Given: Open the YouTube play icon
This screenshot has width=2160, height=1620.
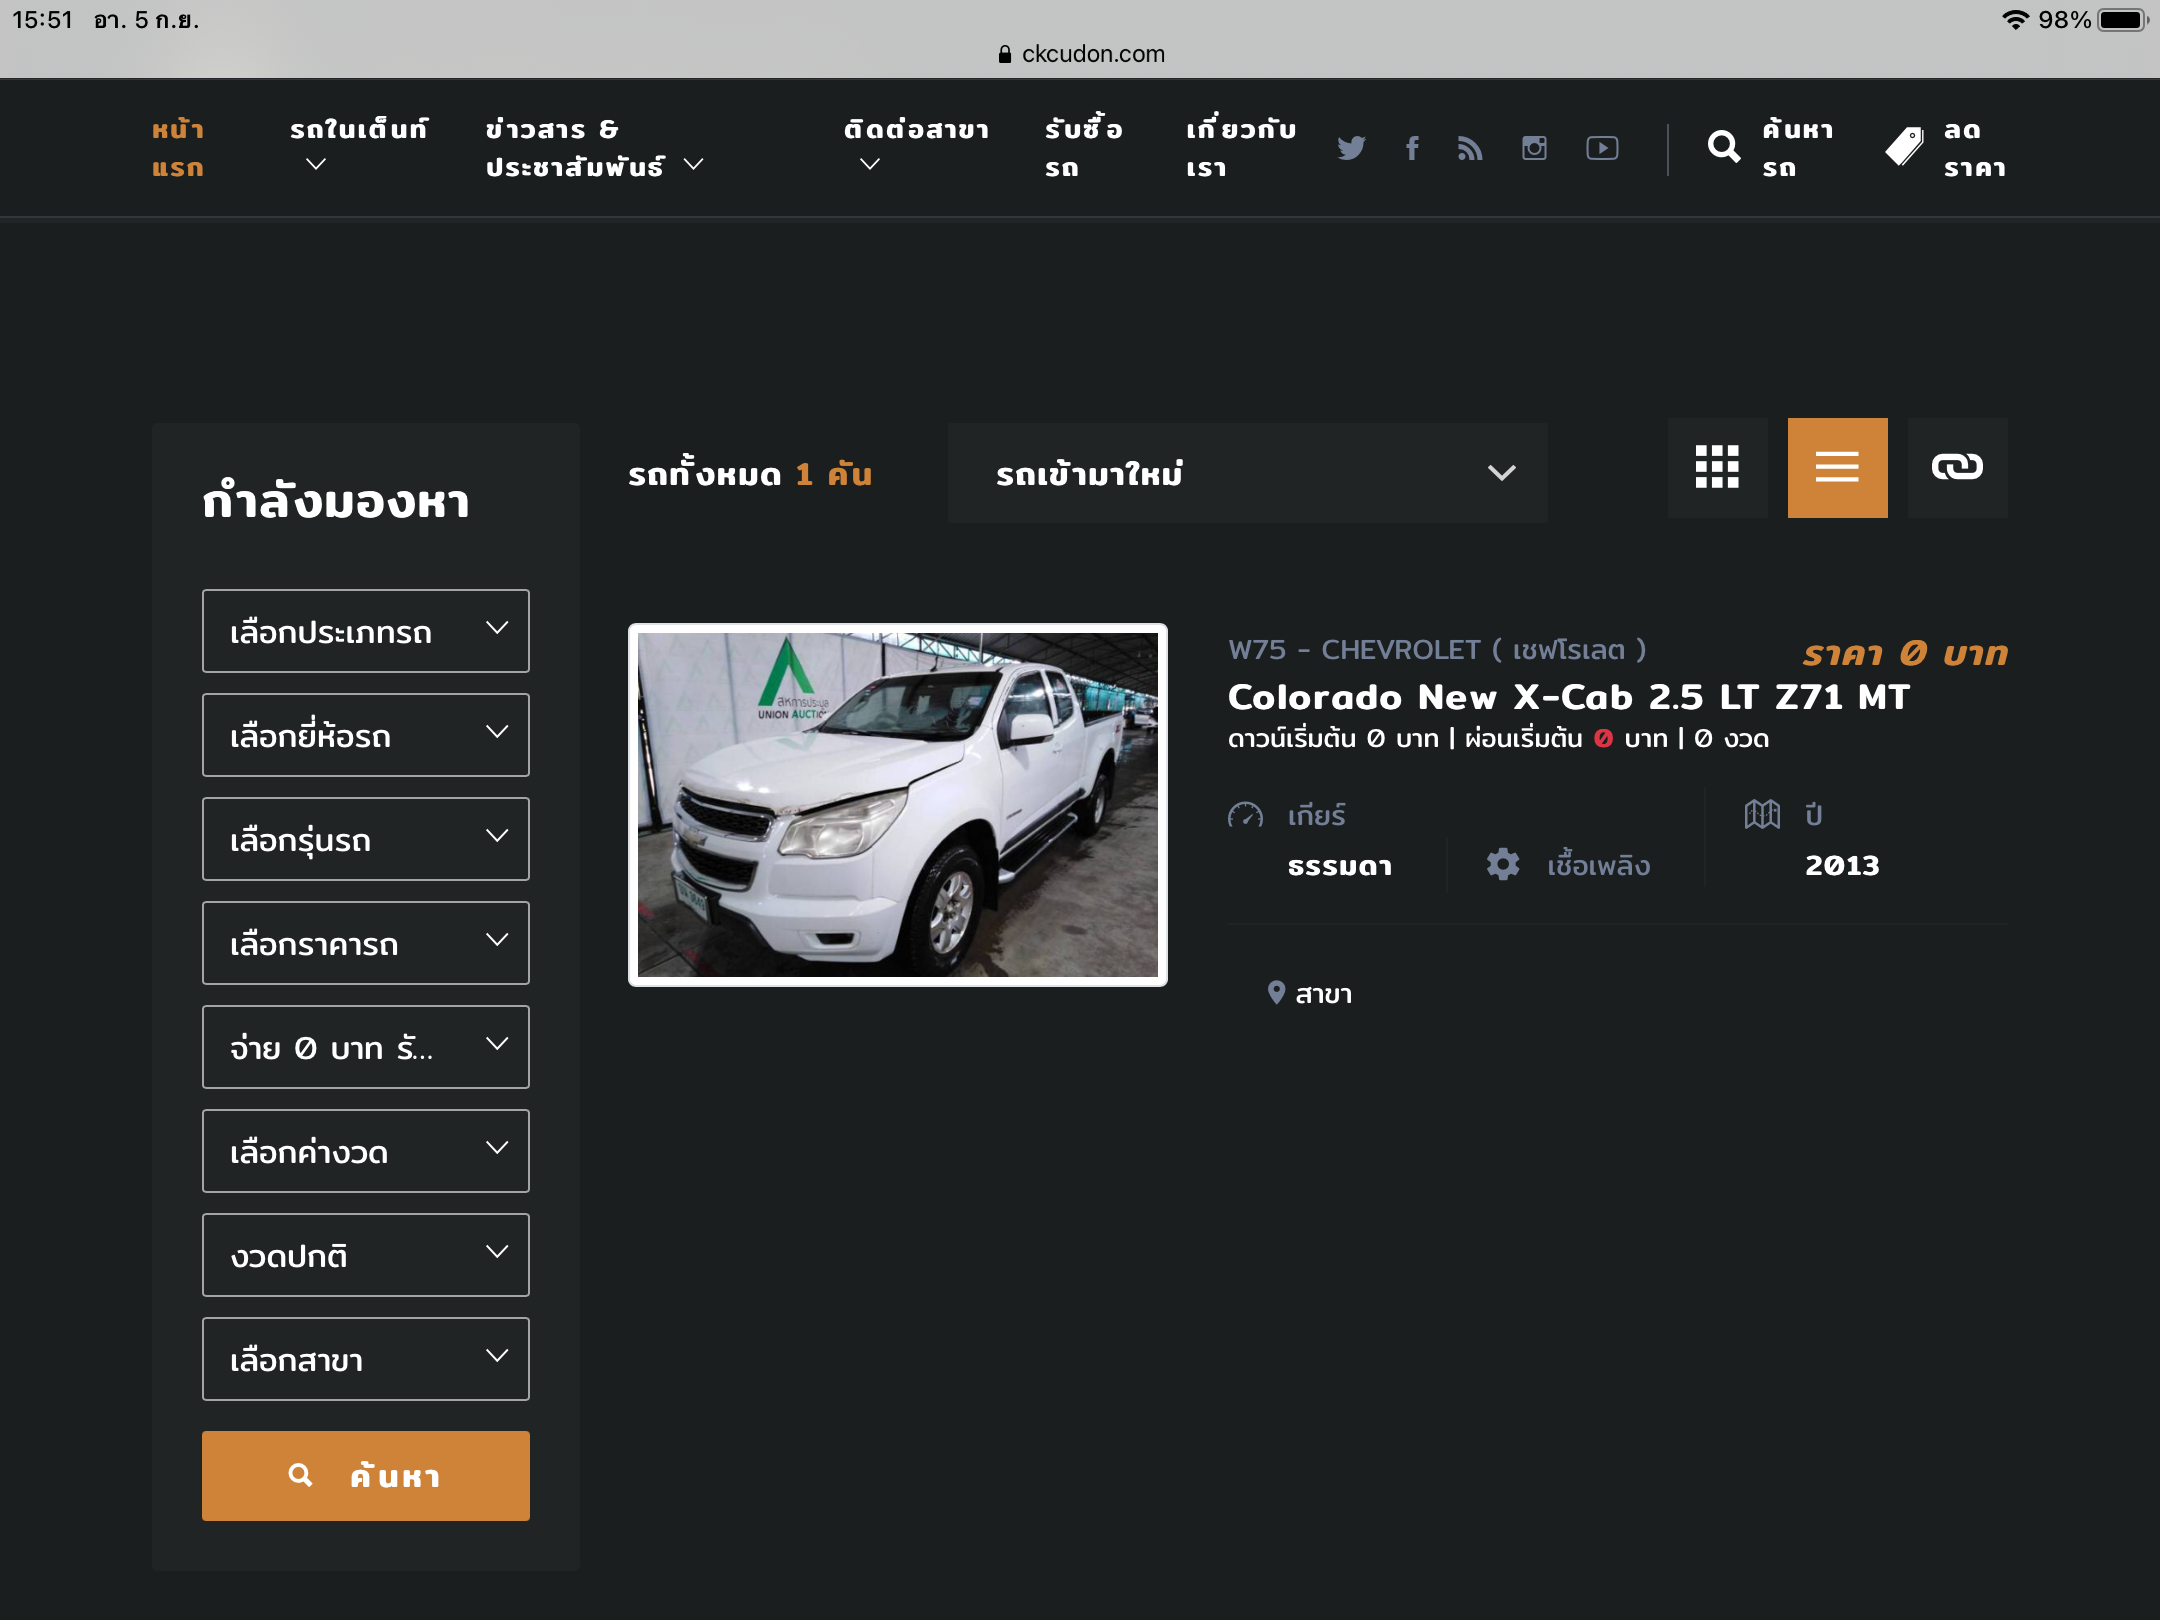Looking at the screenshot, I should point(1602,148).
